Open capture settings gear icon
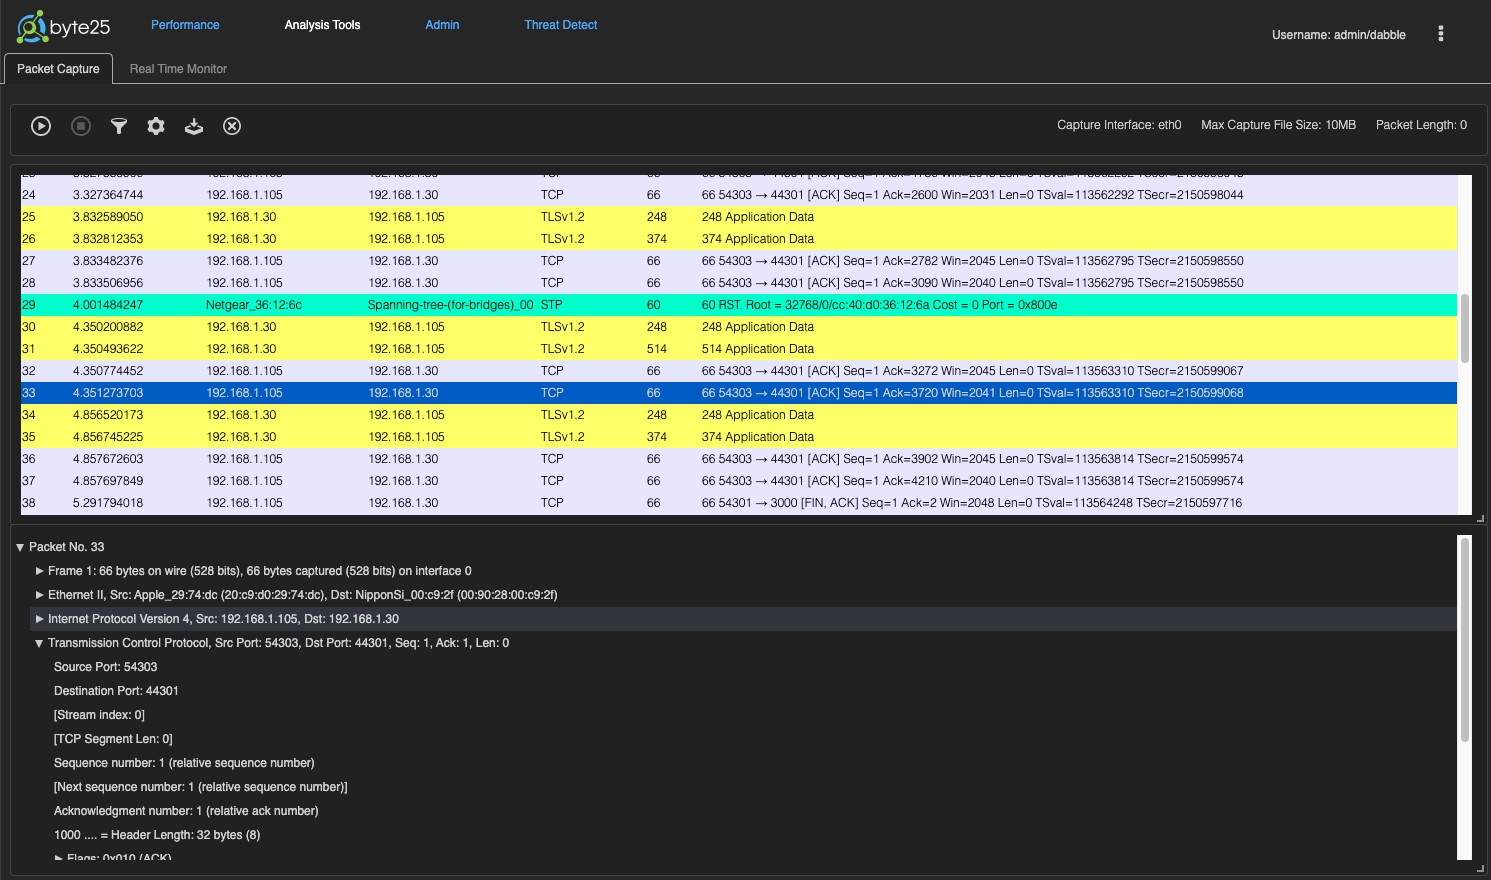Viewport: 1491px width, 880px height. [156, 126]
